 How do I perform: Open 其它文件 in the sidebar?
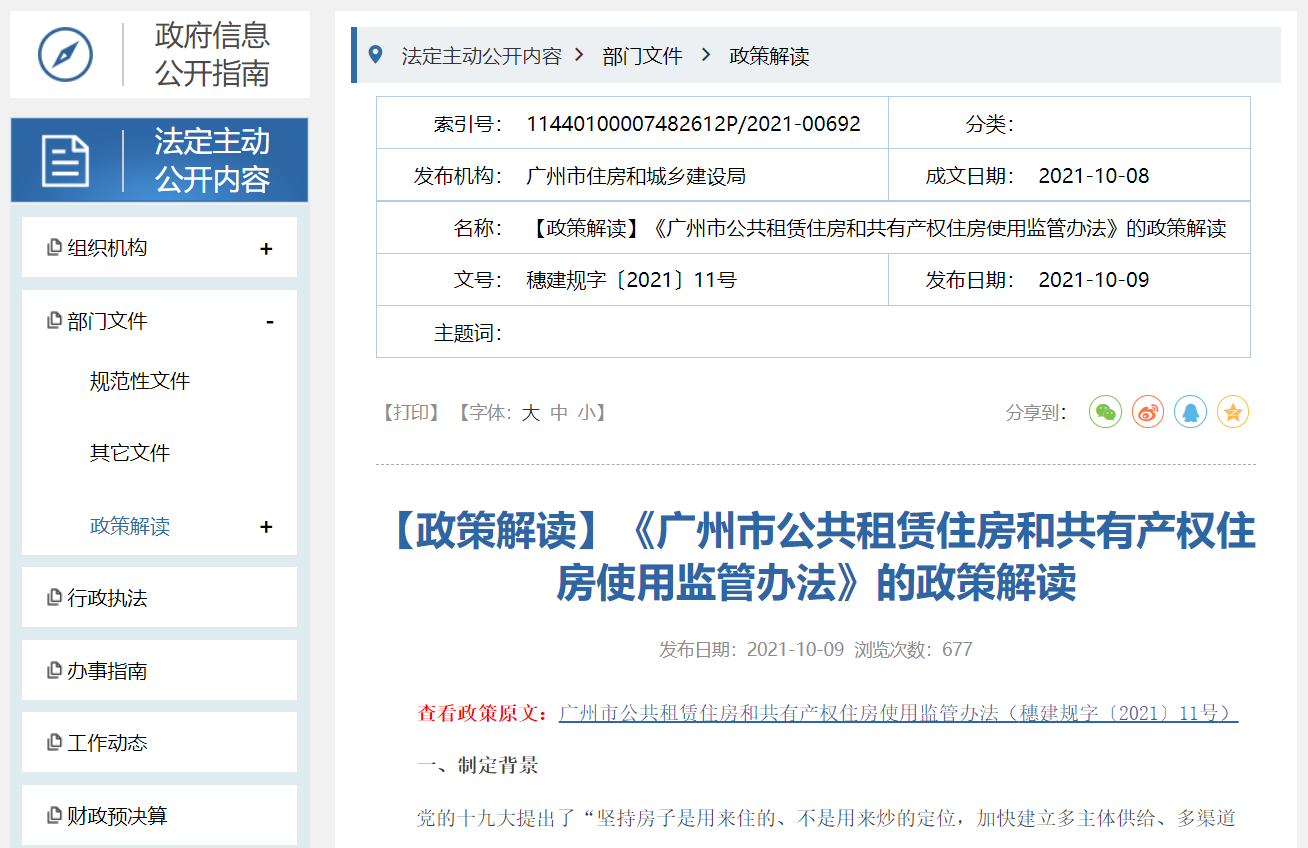point(130,453)
